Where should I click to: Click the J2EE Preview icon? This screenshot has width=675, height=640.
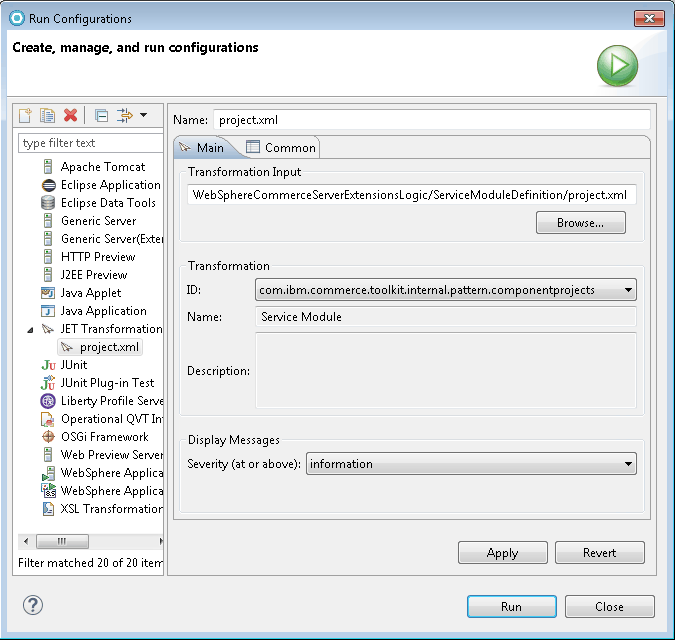[x=48, y=275]
